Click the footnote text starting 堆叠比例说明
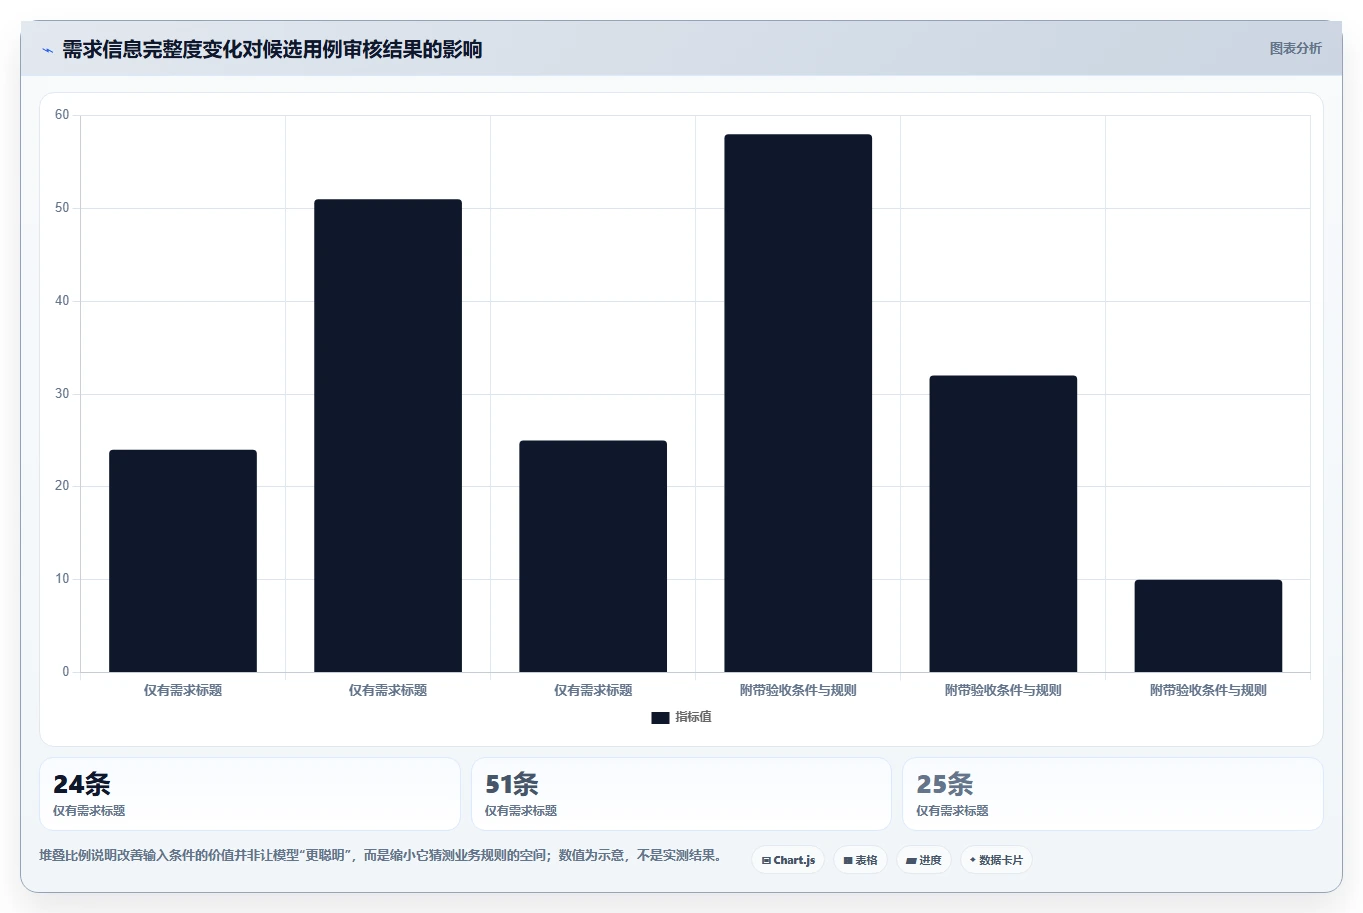1363x913 pixels. click(382, 855)
